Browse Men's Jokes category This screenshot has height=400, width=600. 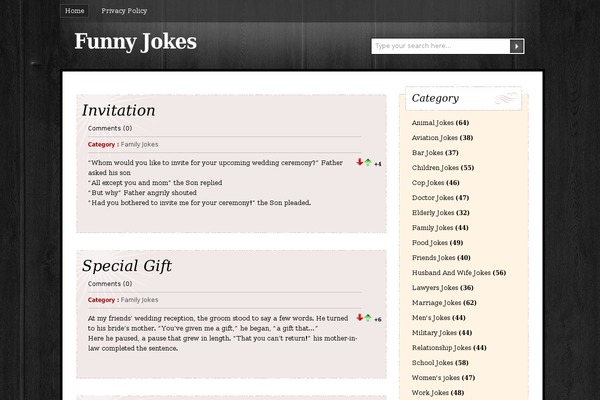[x=431, y=318]
